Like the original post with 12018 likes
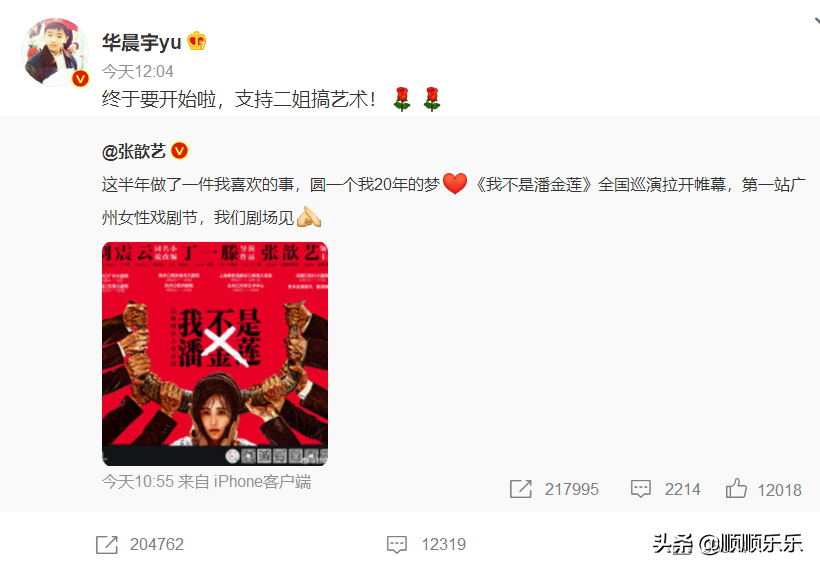 [x=764, y=489]
